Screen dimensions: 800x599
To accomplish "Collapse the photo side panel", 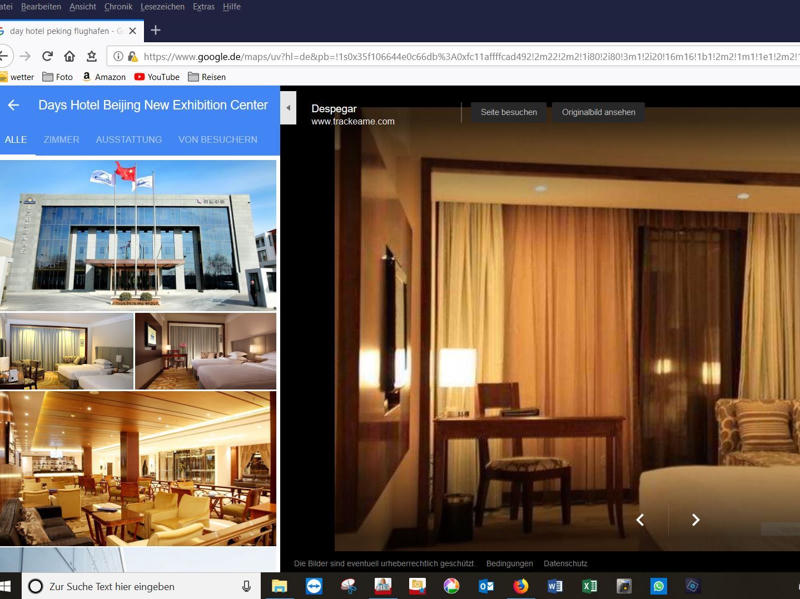I will coord(288,108).
